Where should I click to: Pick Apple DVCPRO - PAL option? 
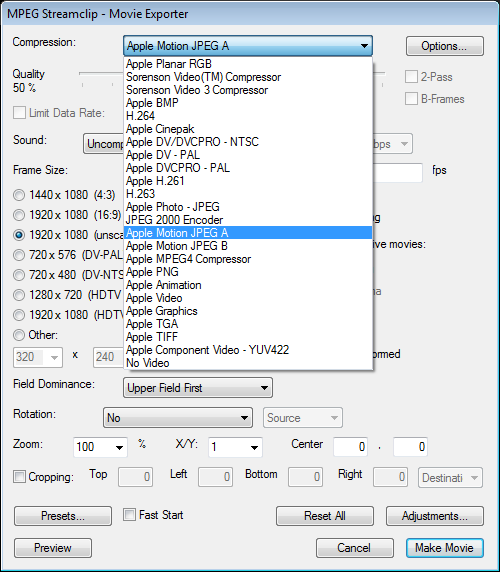click(x=248, y=168)
